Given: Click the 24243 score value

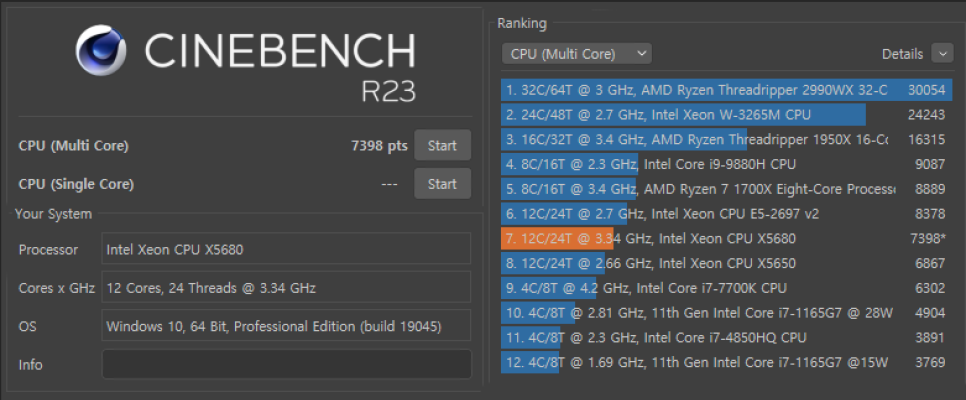Looking at the screenshot, I should tap(927, 115).
